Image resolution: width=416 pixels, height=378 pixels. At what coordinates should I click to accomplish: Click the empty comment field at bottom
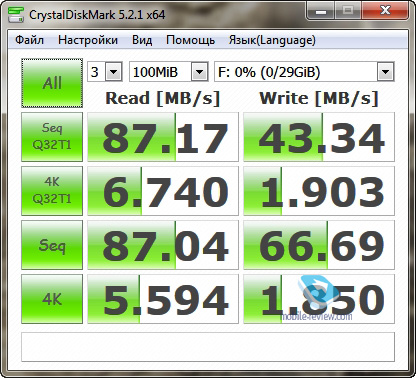(208, 347)
